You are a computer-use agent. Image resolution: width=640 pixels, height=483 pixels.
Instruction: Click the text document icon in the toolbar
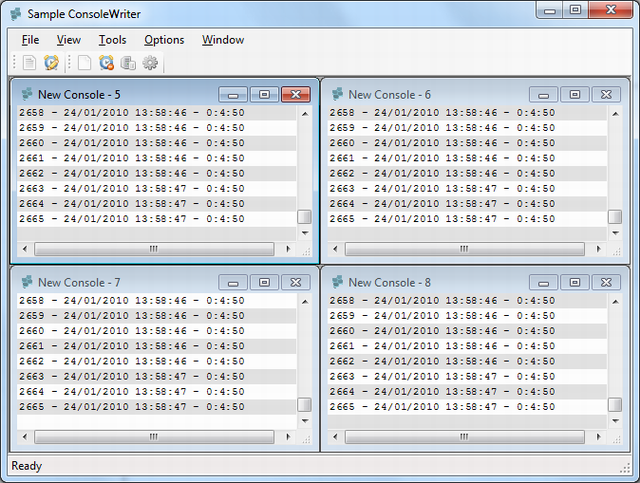[x=29, y=63]
